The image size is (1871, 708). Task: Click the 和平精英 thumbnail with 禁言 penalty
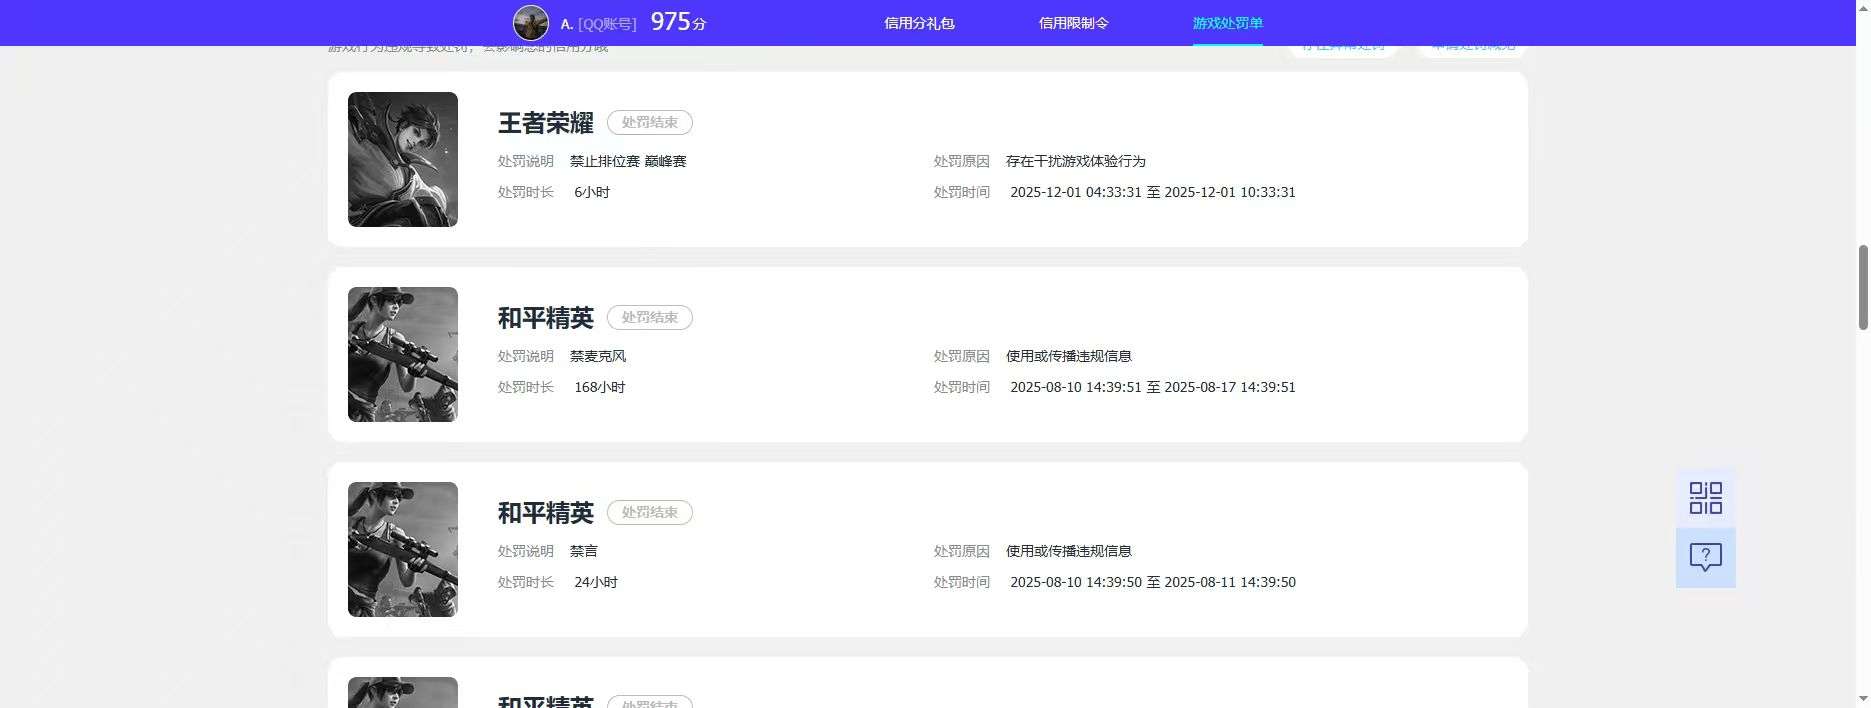pos(403,549)
